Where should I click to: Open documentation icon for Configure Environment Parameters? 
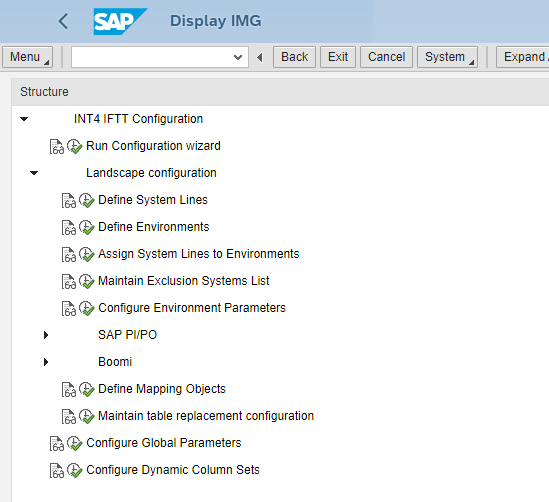(69, 308)
